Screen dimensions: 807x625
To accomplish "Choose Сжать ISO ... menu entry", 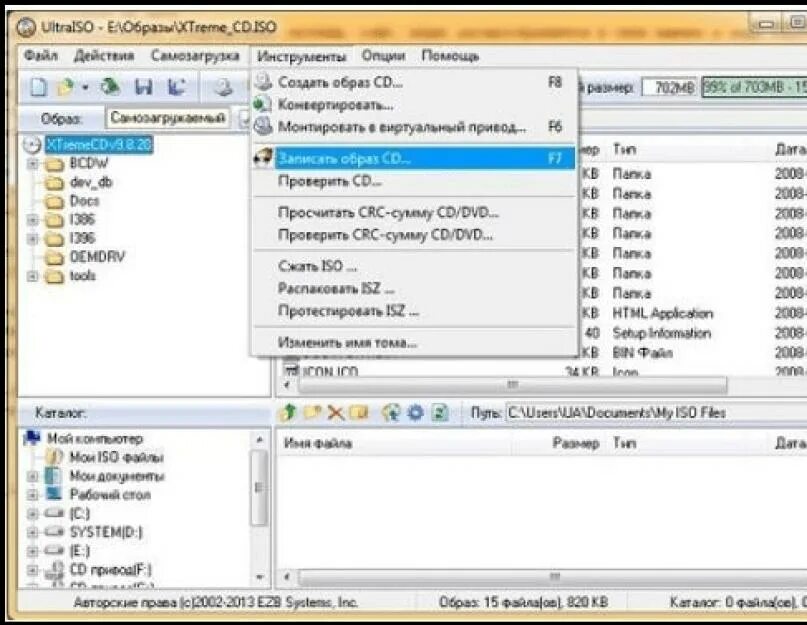I will pos(415,266).
